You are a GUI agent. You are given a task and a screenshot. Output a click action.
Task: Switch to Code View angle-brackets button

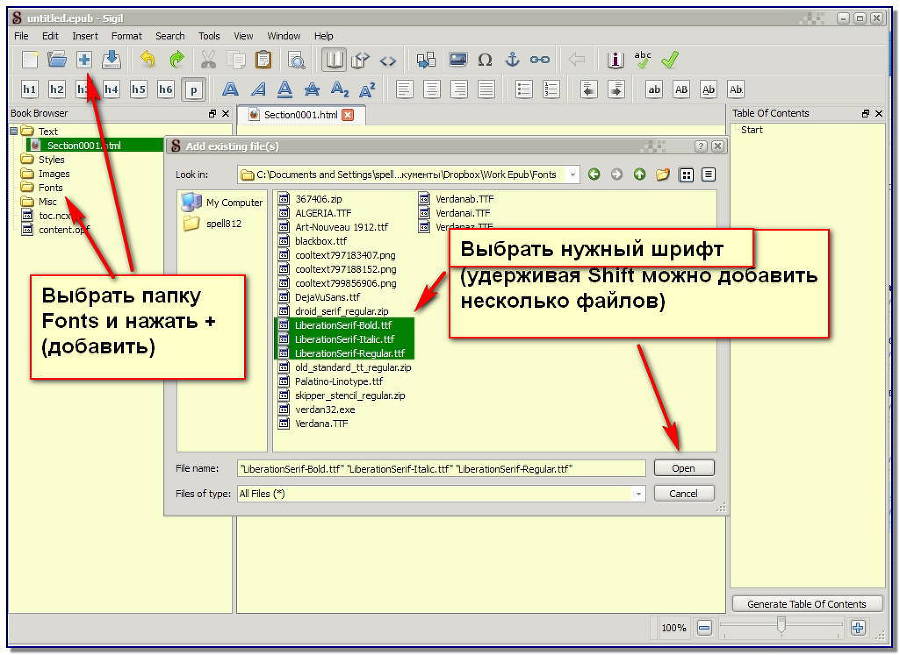[x=388, y=59]
